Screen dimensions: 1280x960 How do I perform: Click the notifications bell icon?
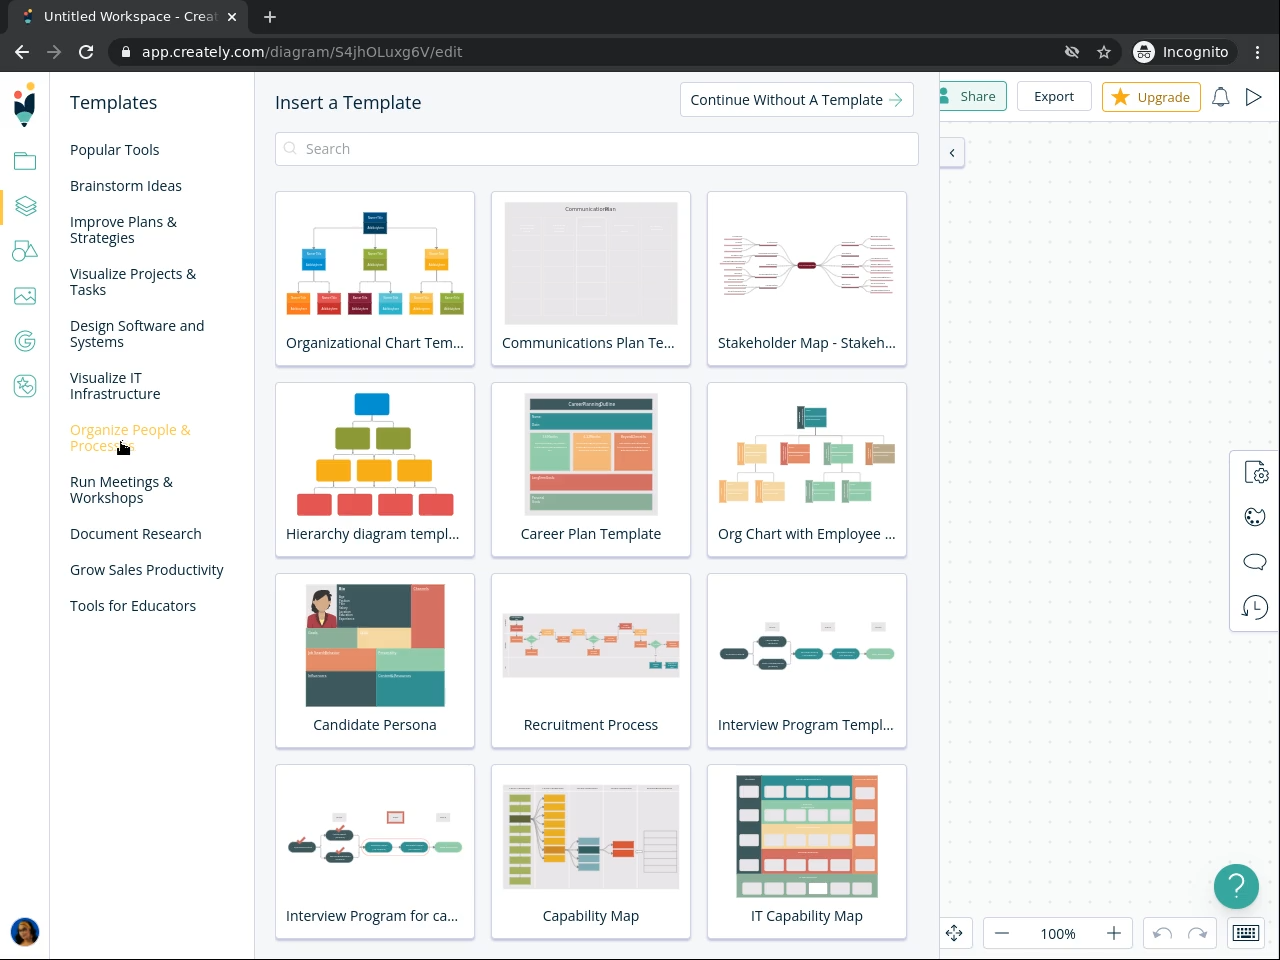pos(1221,97)
